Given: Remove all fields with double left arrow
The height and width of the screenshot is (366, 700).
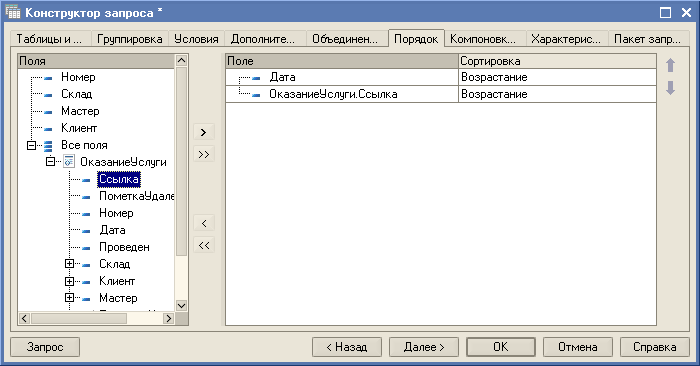Looking at the screenshot, I should 204,245.
